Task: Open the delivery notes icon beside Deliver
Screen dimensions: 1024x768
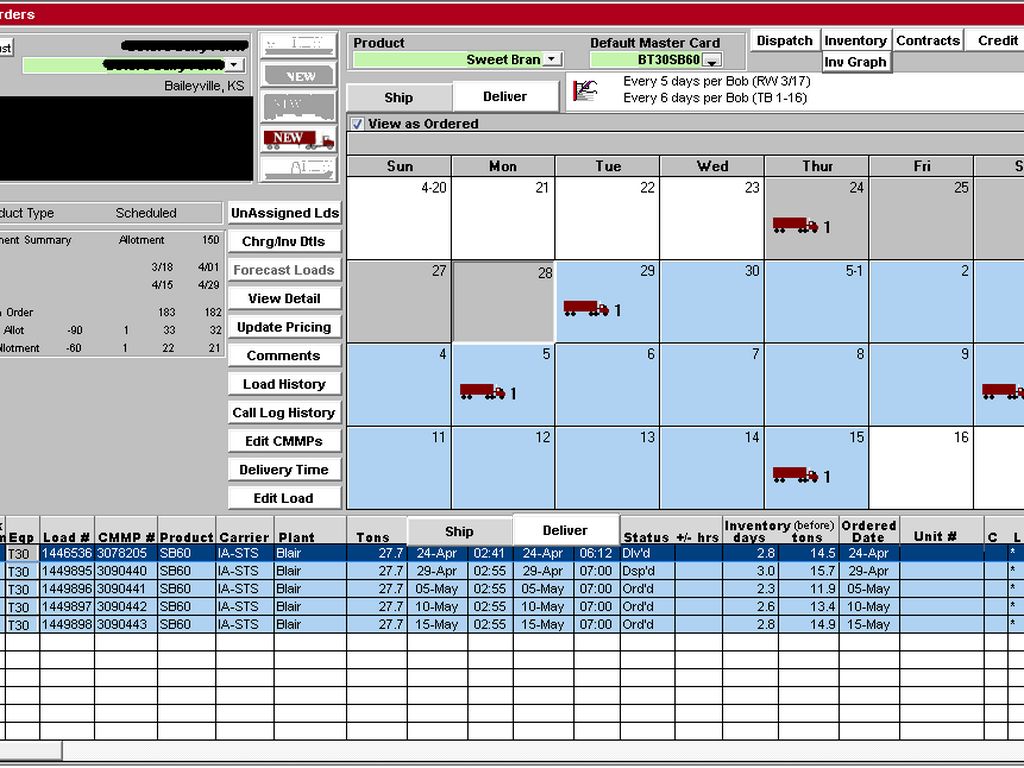Action: click(x=584, y=92)
